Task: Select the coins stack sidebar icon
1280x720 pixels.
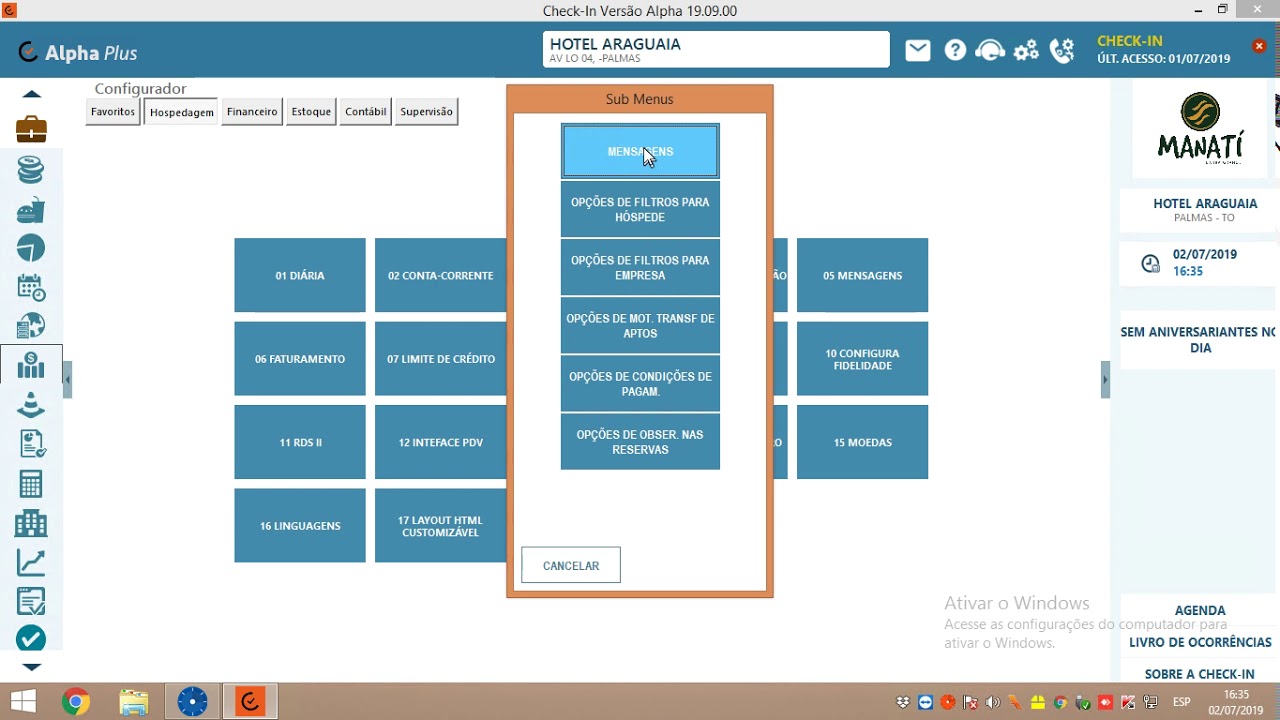Action: 31,170
